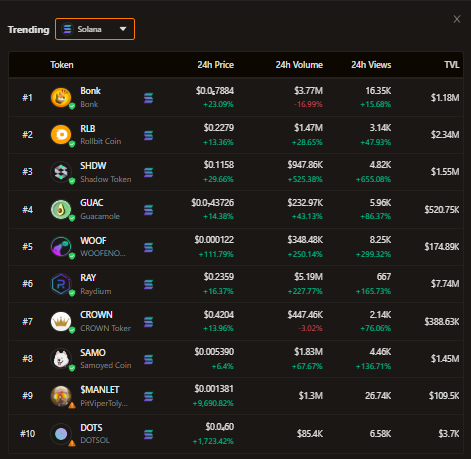Click CROWN volume change -3.02%
This screenshot has width=471, height=459.
pos(310,328)
